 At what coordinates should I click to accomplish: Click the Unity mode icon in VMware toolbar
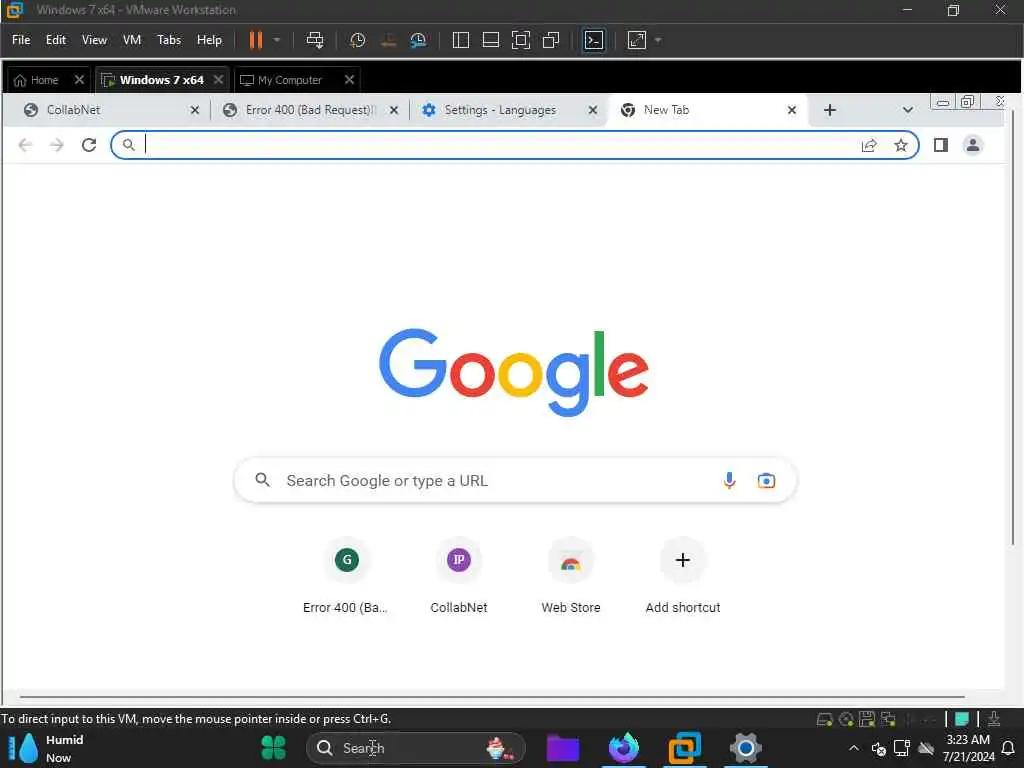pos(551,40)
